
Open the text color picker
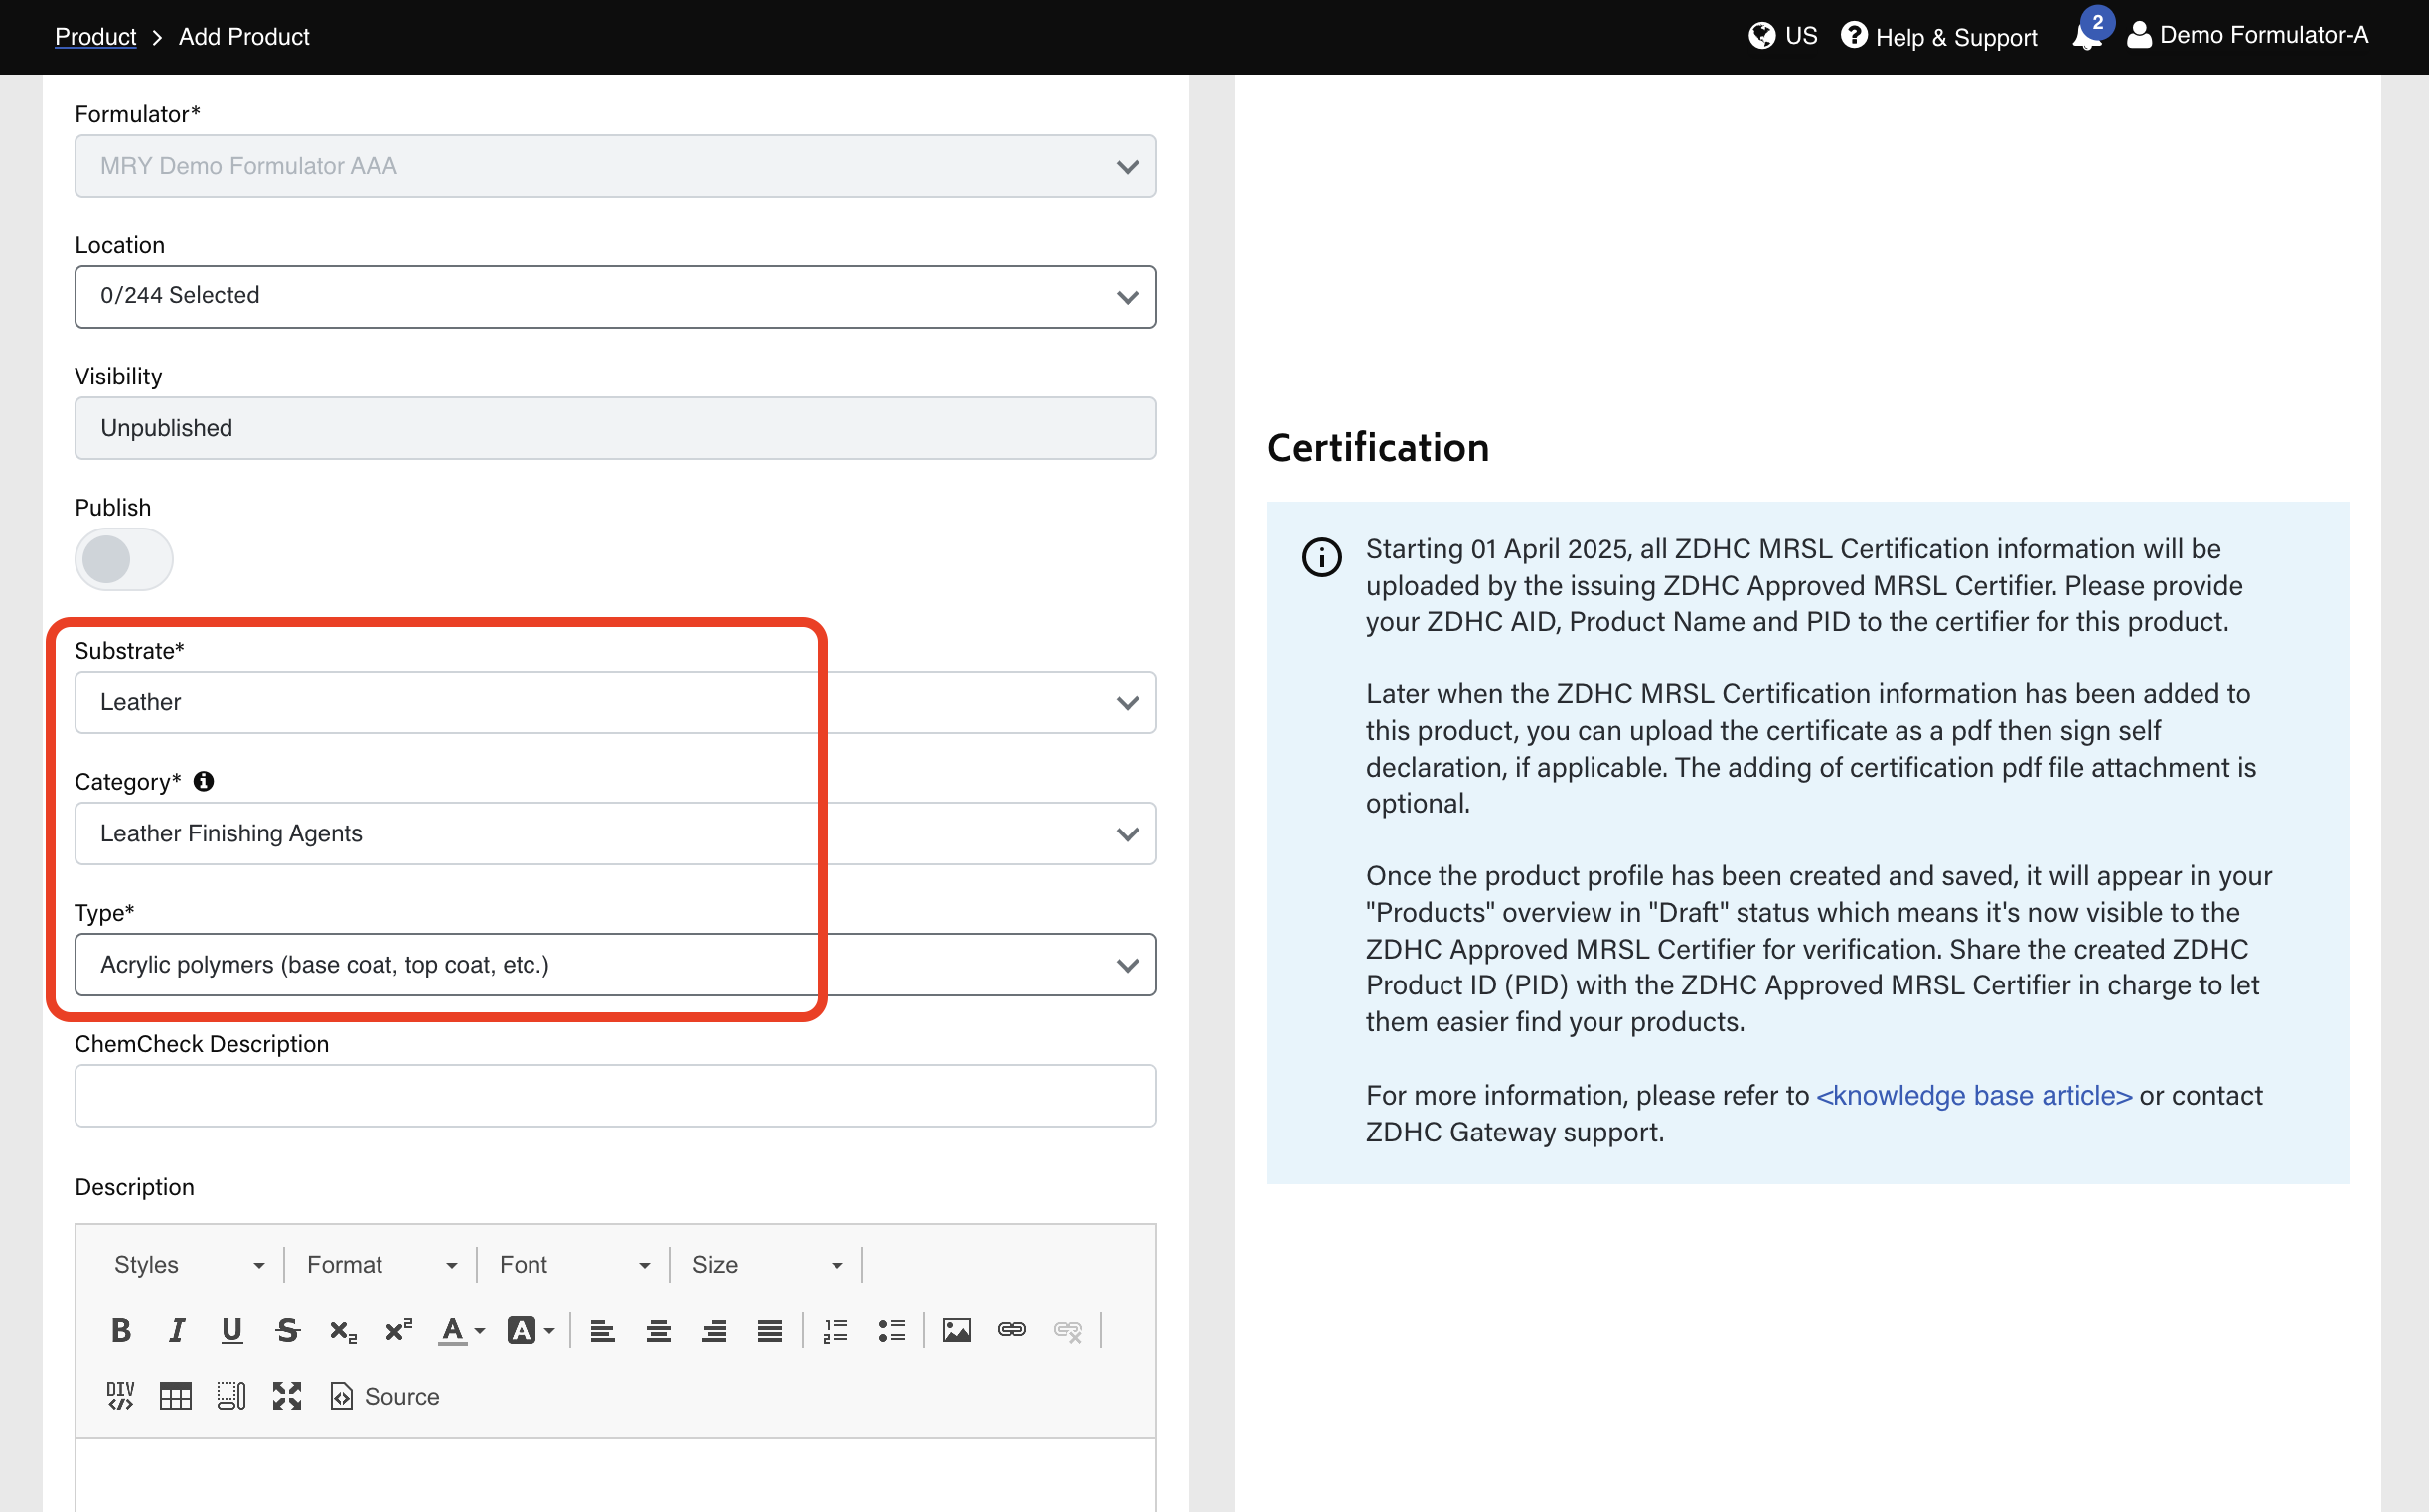[x=462, y=1330]
